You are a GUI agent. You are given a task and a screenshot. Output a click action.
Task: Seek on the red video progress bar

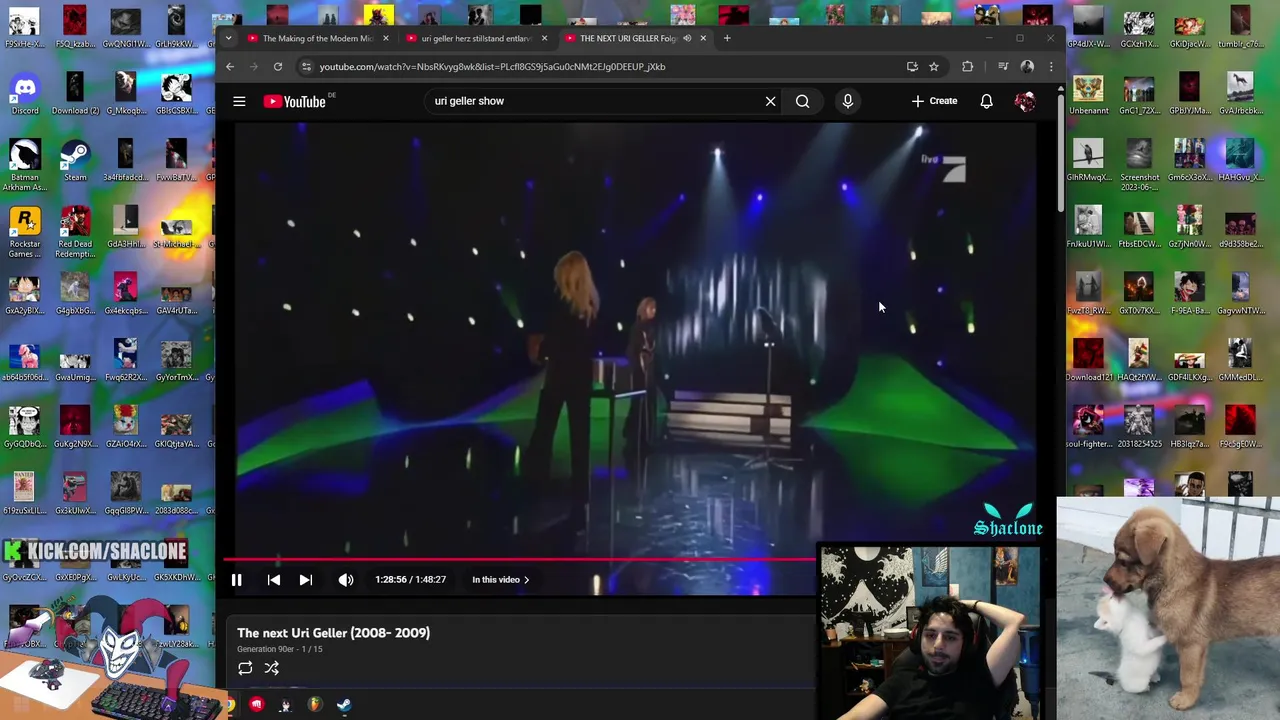coord(519,560)
